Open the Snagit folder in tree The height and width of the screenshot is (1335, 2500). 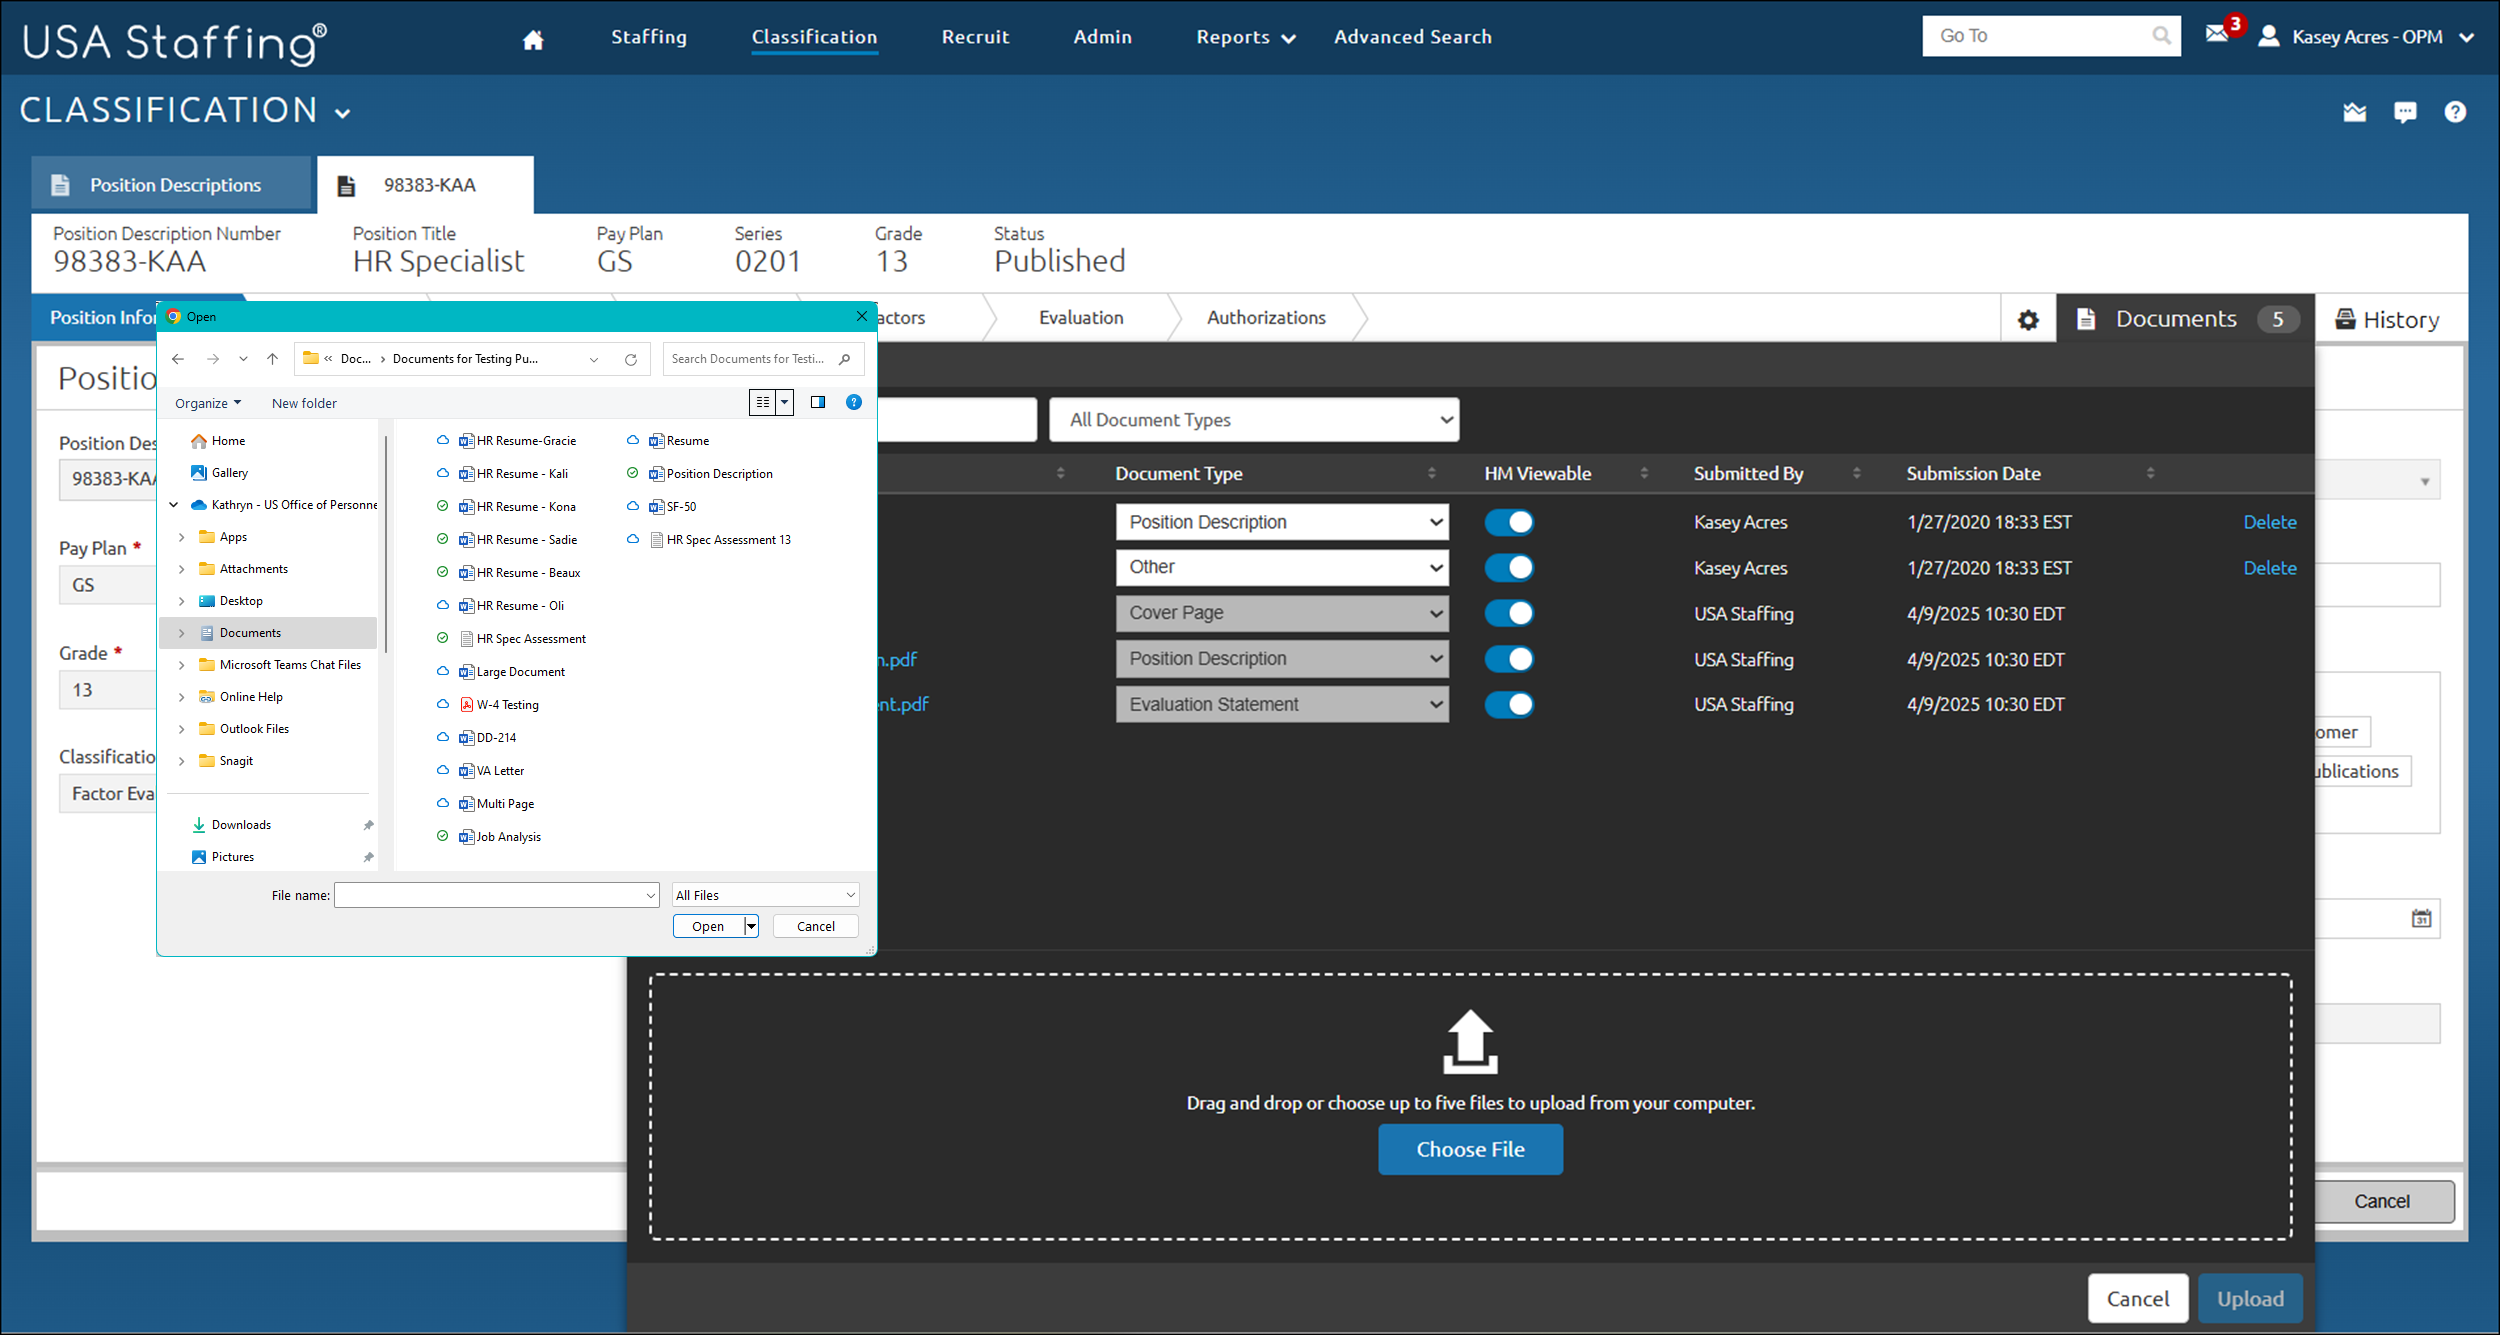[x=226, y=761]
